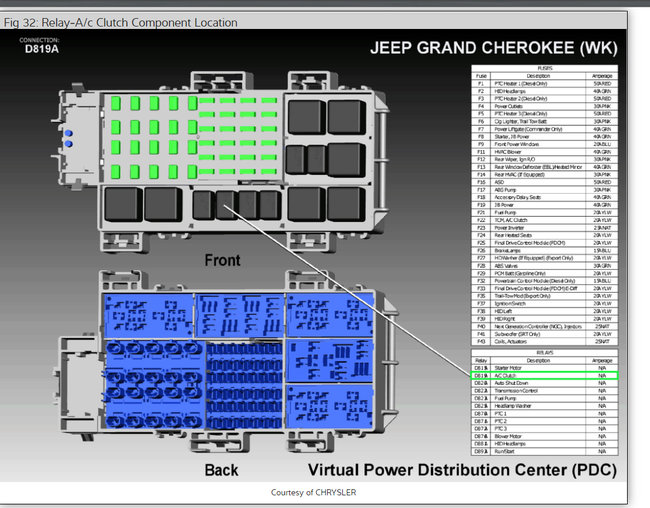Click the Virtual Power Distribution Center text
650x508 pixels.
pyautogui.click(x=462, y=470)
